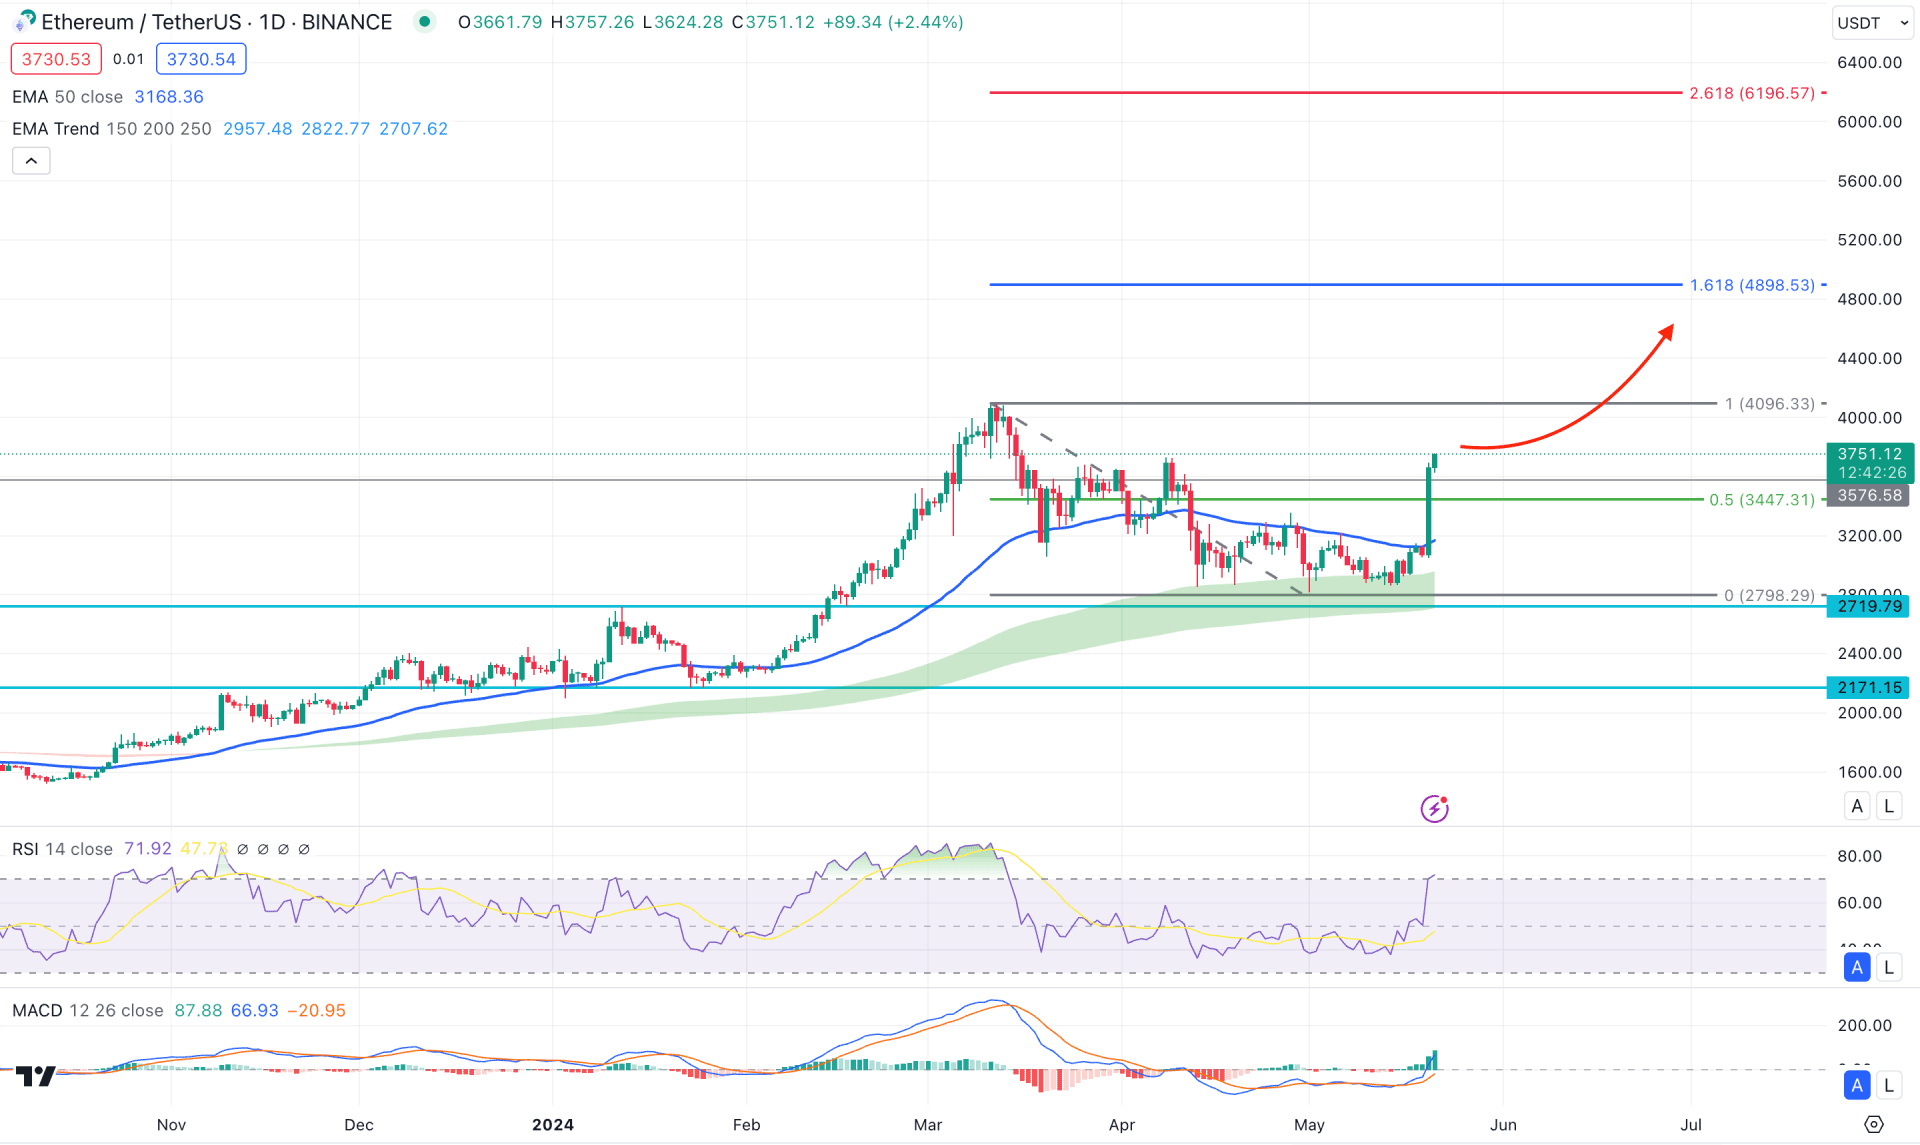Click the 1 (4096.33) Fibonacci label

point(1769,404)
